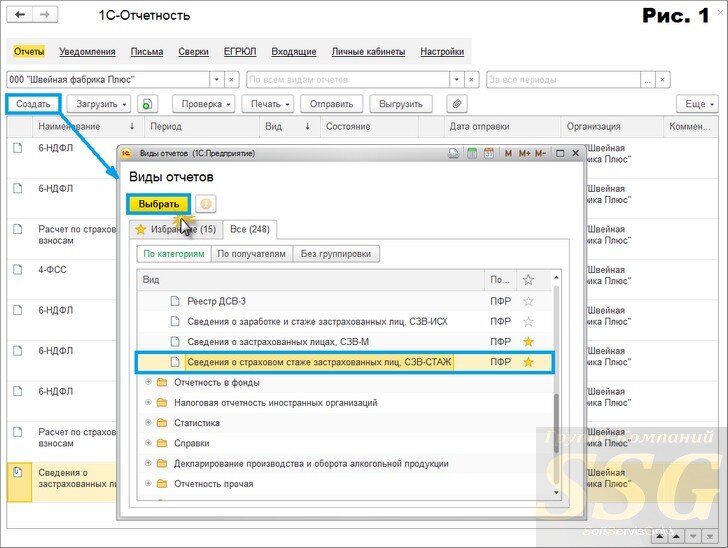Expand Налоговая отчетность иностранных организаций folder
This screenshot has width=728, height=548.
(x=148, y=403)
